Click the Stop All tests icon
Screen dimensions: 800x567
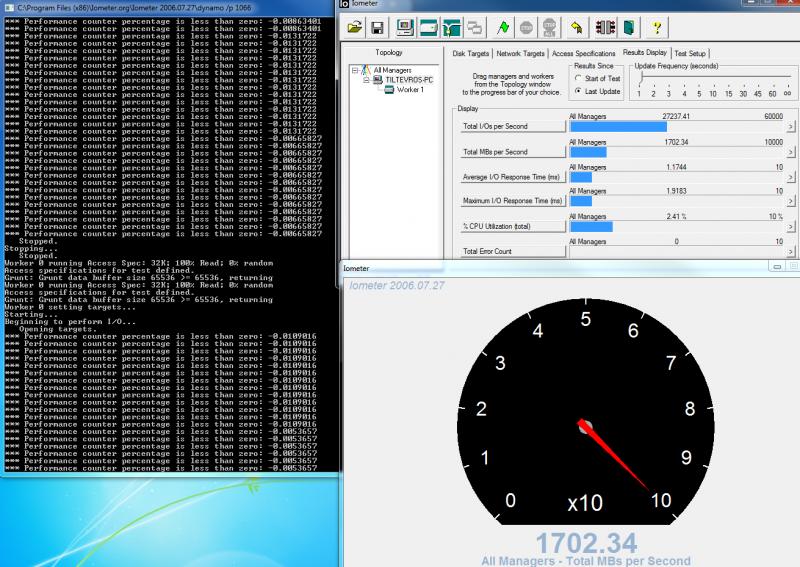point(549,27)
